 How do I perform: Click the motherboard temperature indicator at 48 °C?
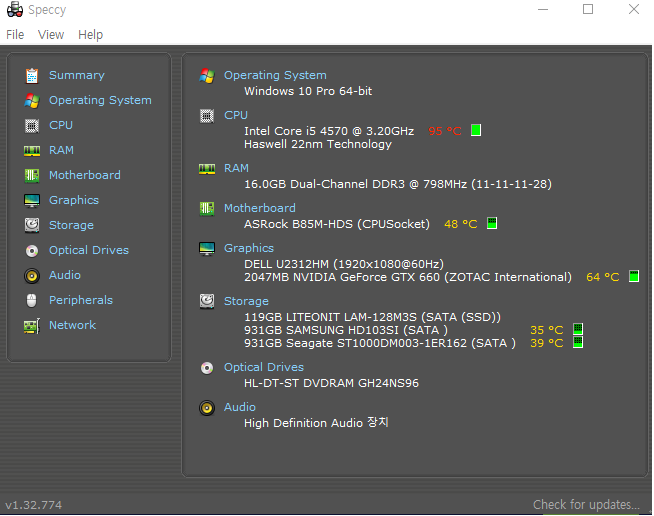492,223
